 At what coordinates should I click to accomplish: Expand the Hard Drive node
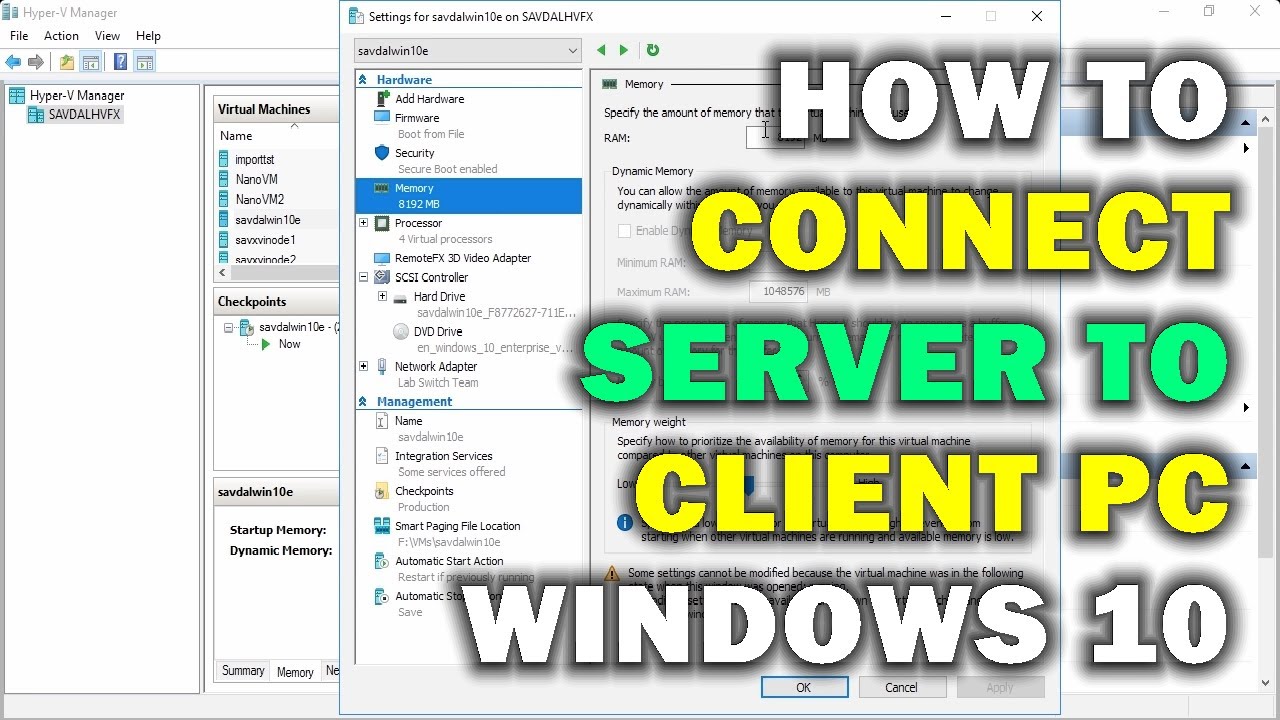click(382, 296)
